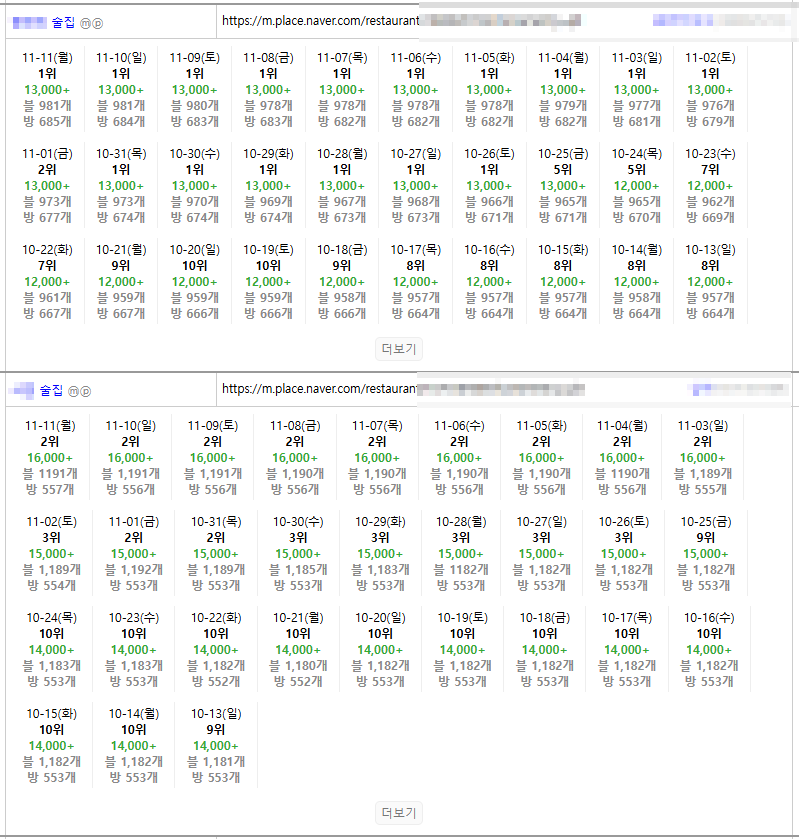799x839 pixels.
Task: Click the circled m icon in second header
Action: coord(73,389)
